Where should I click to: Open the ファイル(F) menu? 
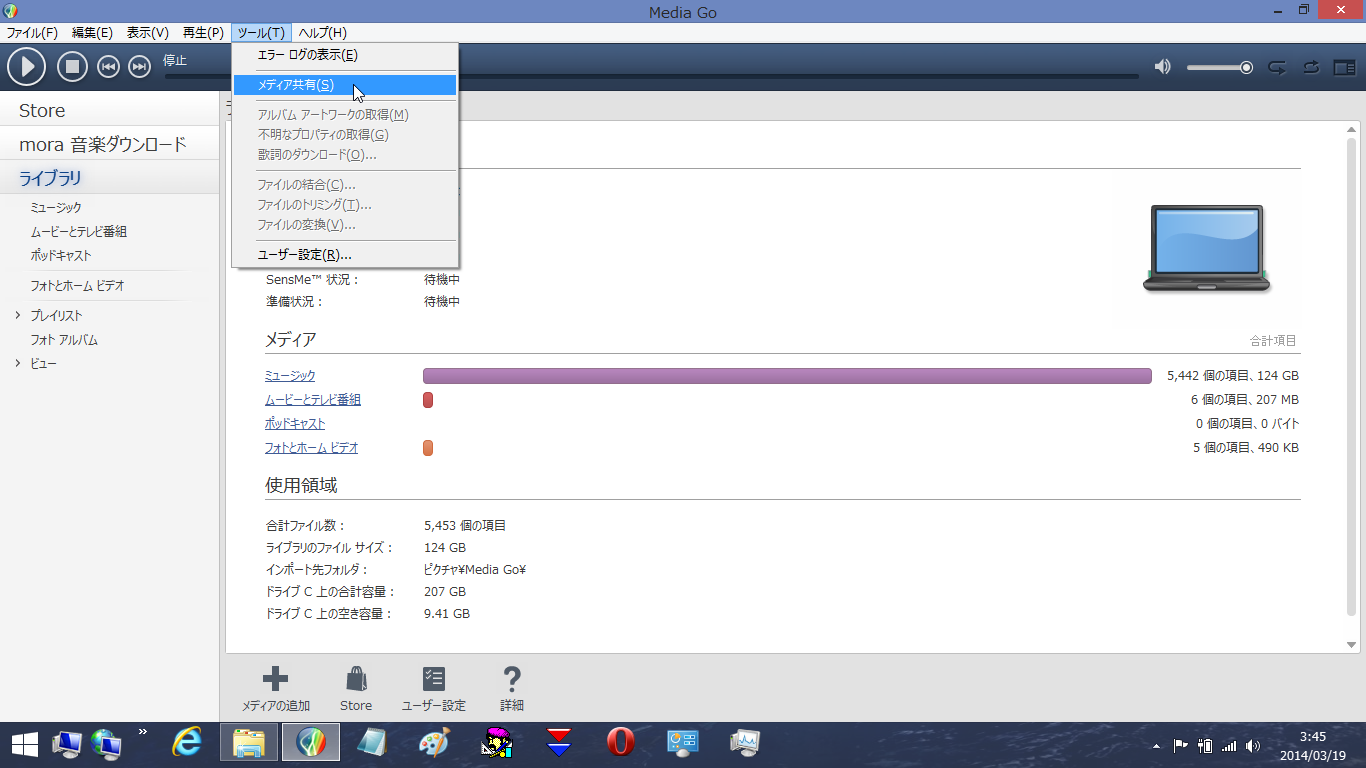tap(33, 33)
